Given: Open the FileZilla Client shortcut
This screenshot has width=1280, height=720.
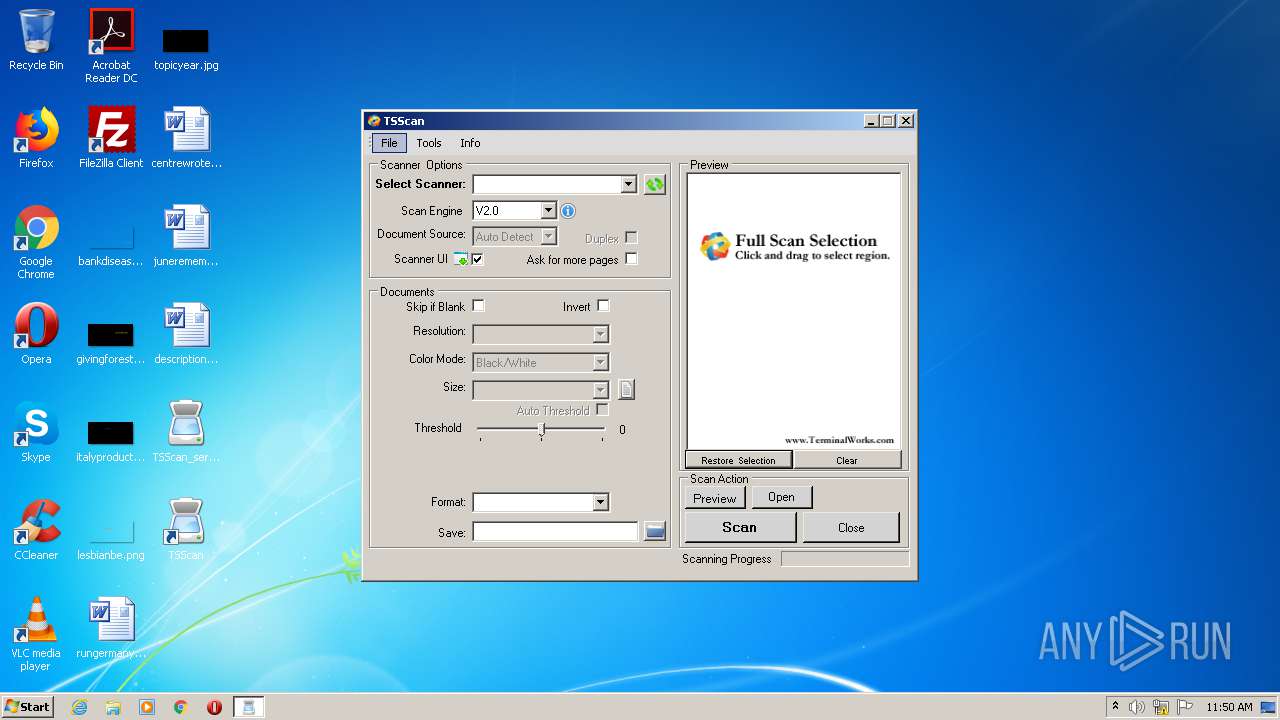Looking at the screenshot, I should (x=111, y=138).
